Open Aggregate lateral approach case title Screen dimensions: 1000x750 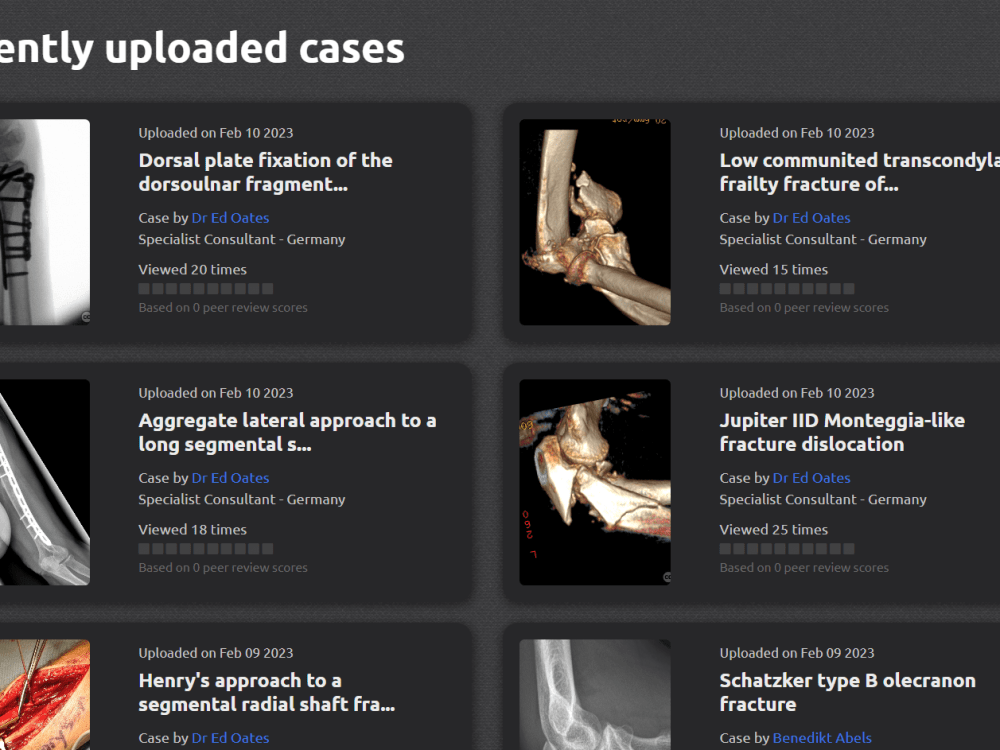[287, 432]
